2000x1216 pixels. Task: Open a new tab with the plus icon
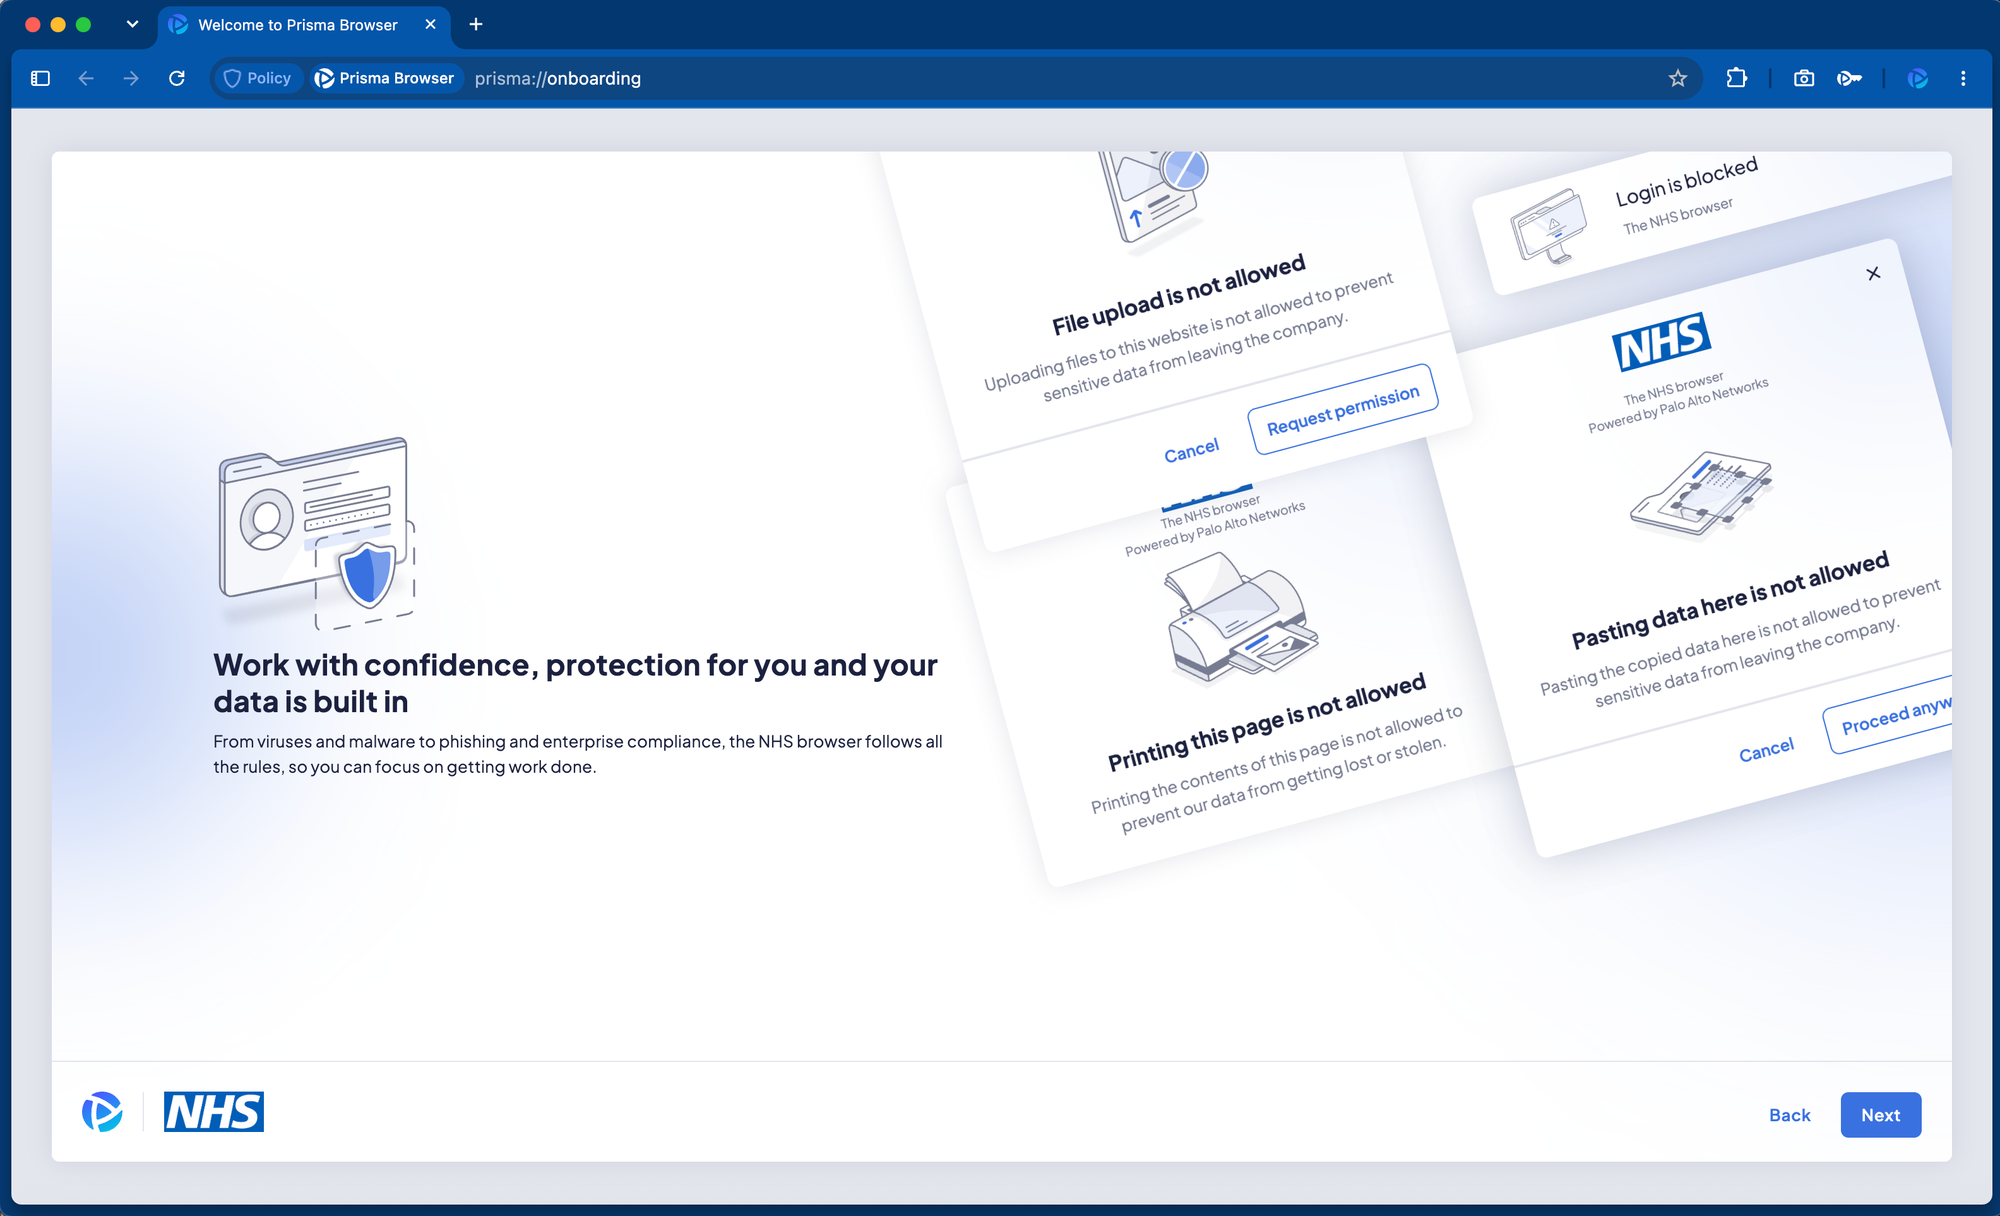(x=476, y=24)
